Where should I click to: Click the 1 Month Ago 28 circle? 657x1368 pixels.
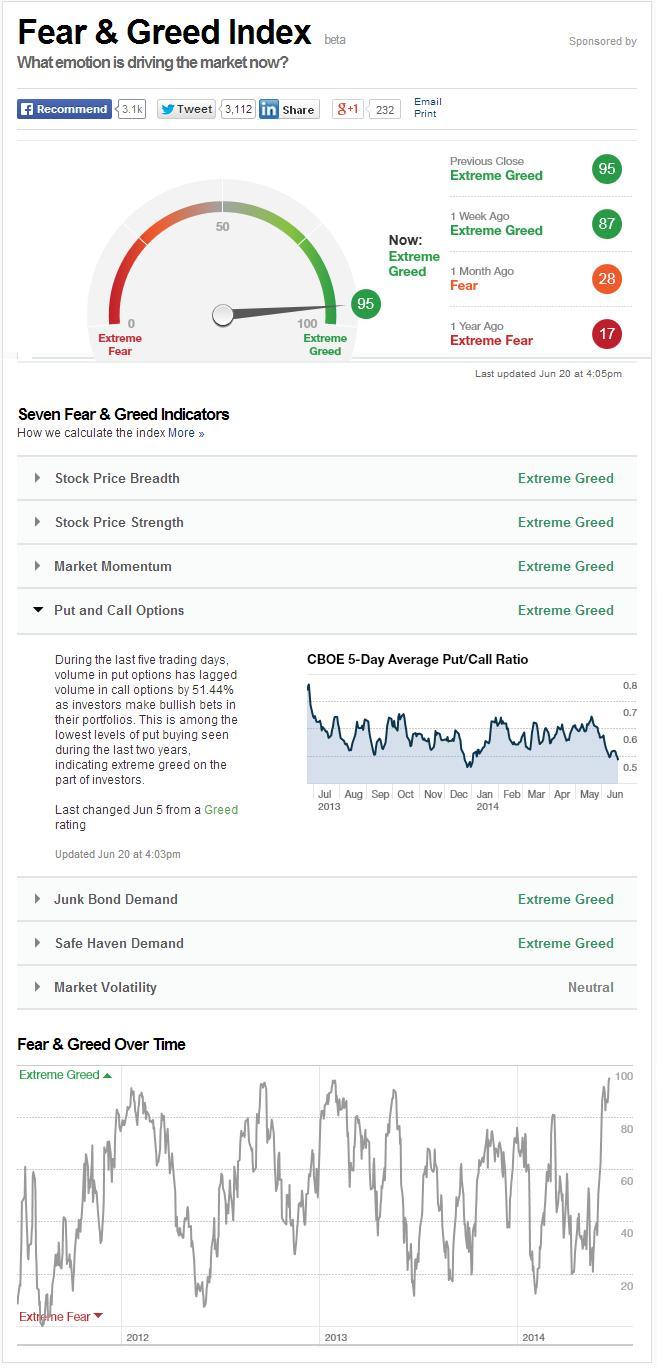[606, 279]
